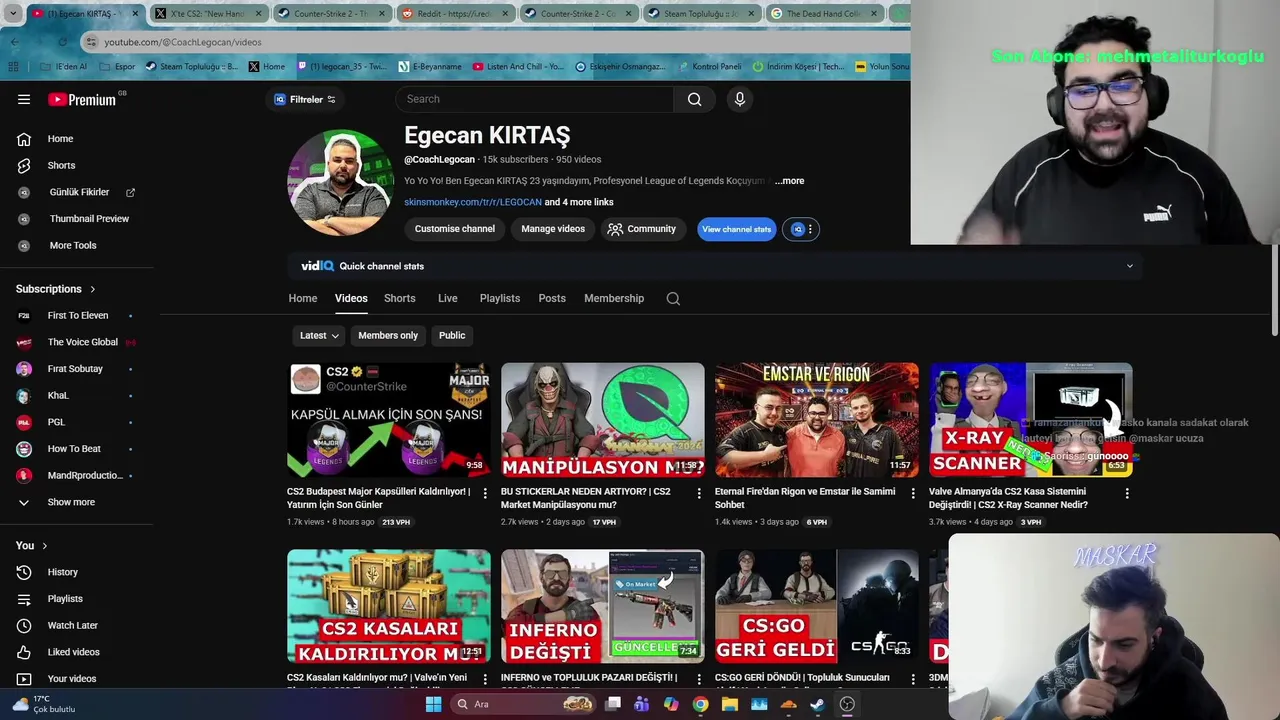Expand vidIQ Quick channel stats panel
1280x720 pixels.
click(1130, 266)
